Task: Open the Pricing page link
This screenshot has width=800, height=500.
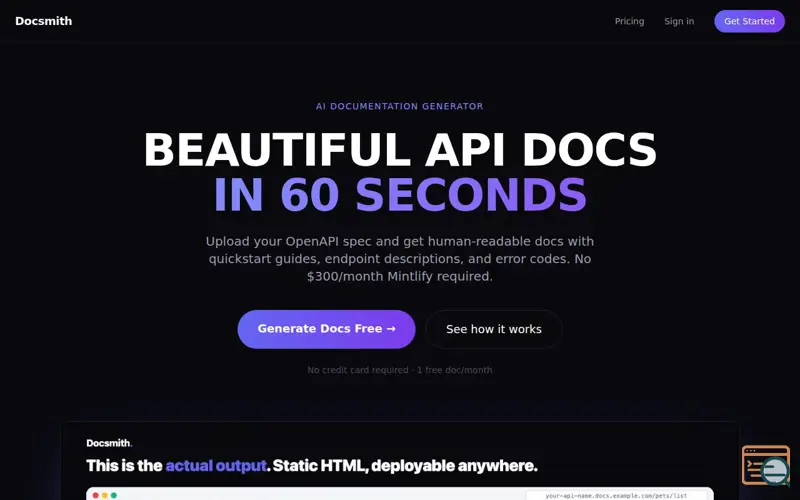Action: (x=629, y=21)
